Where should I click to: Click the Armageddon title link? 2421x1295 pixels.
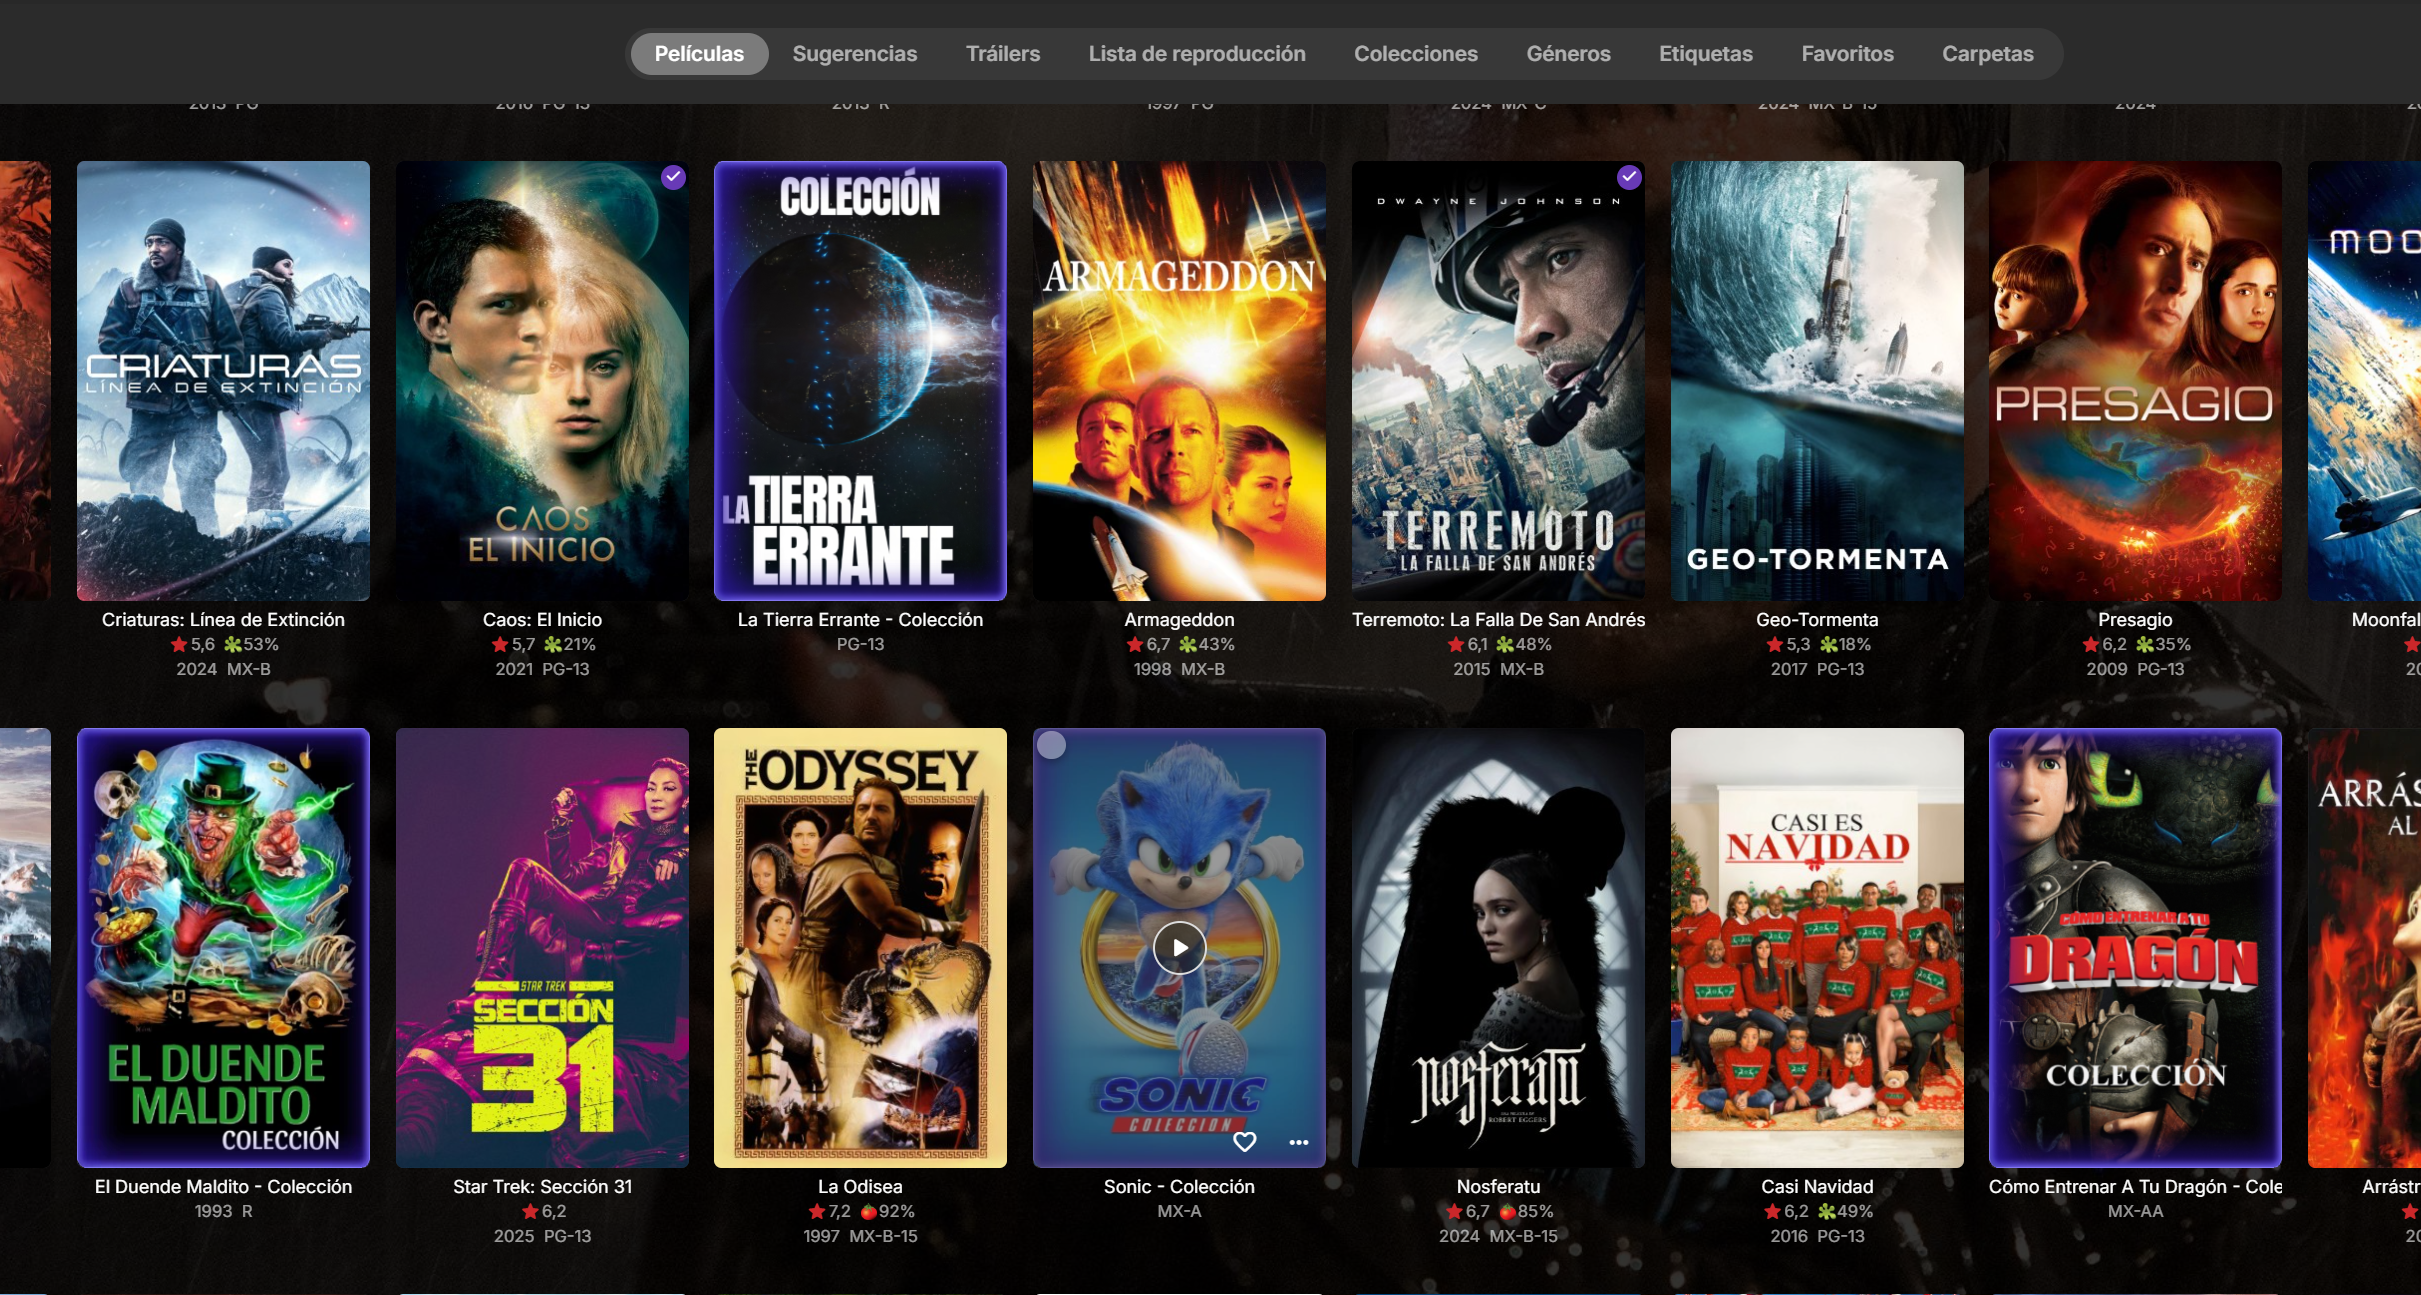pyautogui.click(x=1179, y=620)
